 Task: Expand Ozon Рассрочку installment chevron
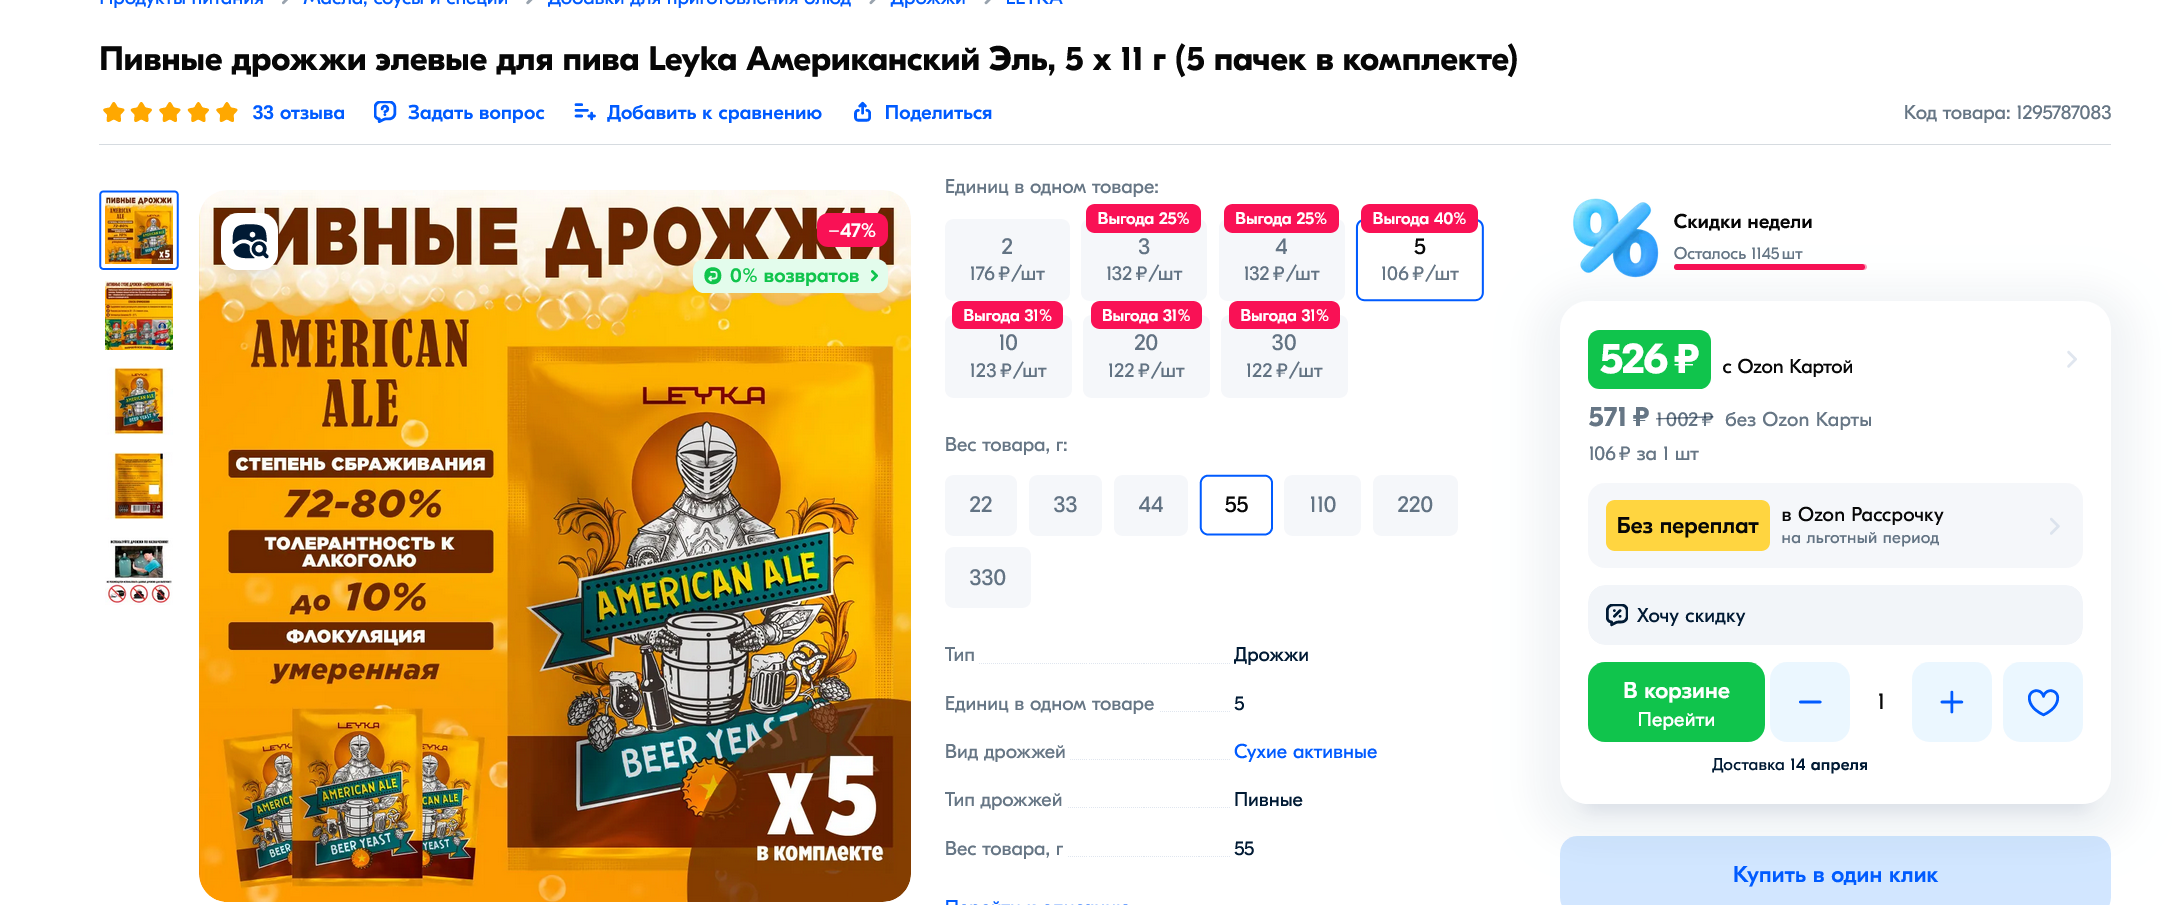coord(2054,526)
